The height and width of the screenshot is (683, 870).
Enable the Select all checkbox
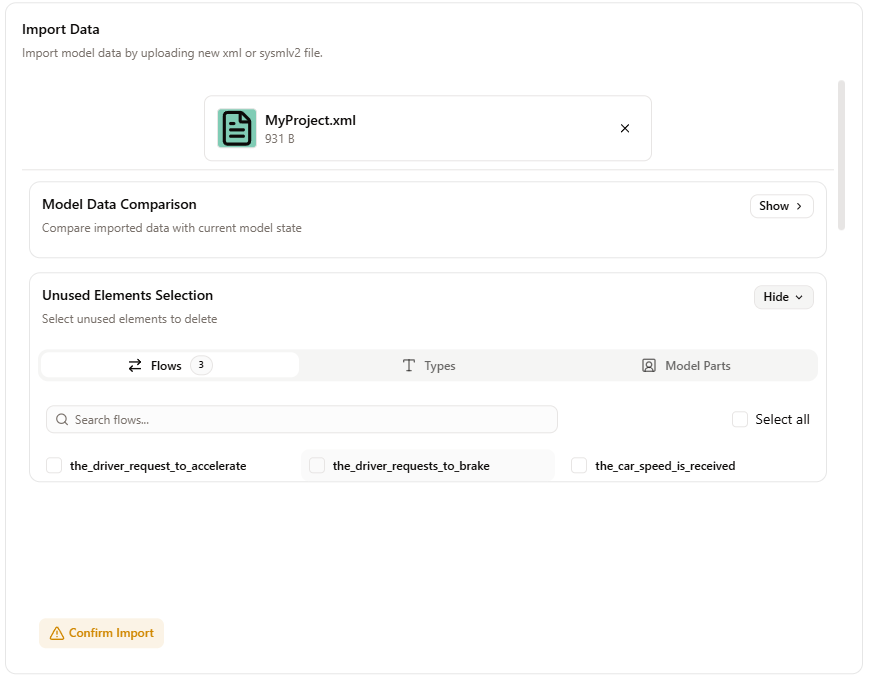[x=740, y=419]
